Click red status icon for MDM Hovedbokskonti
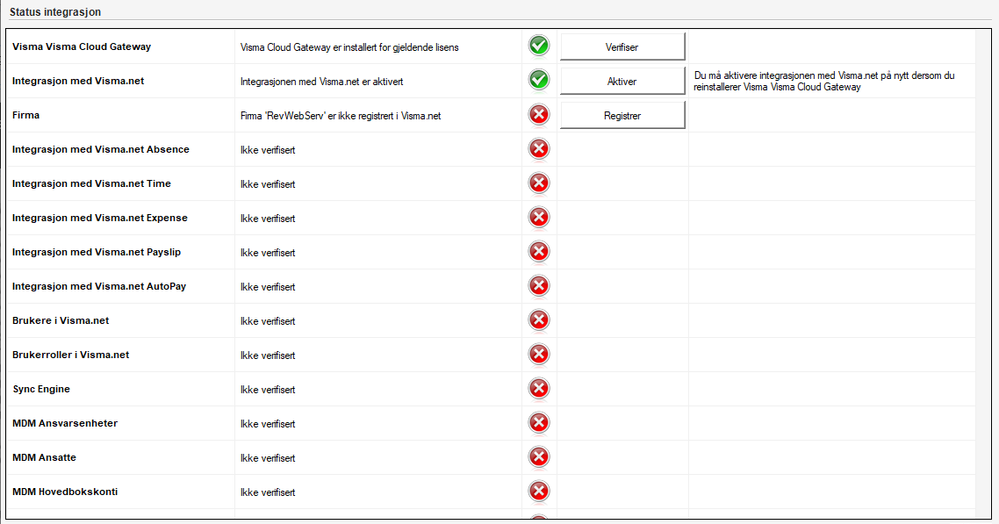This screenshot has height=524, width=999. coord(539,491)
